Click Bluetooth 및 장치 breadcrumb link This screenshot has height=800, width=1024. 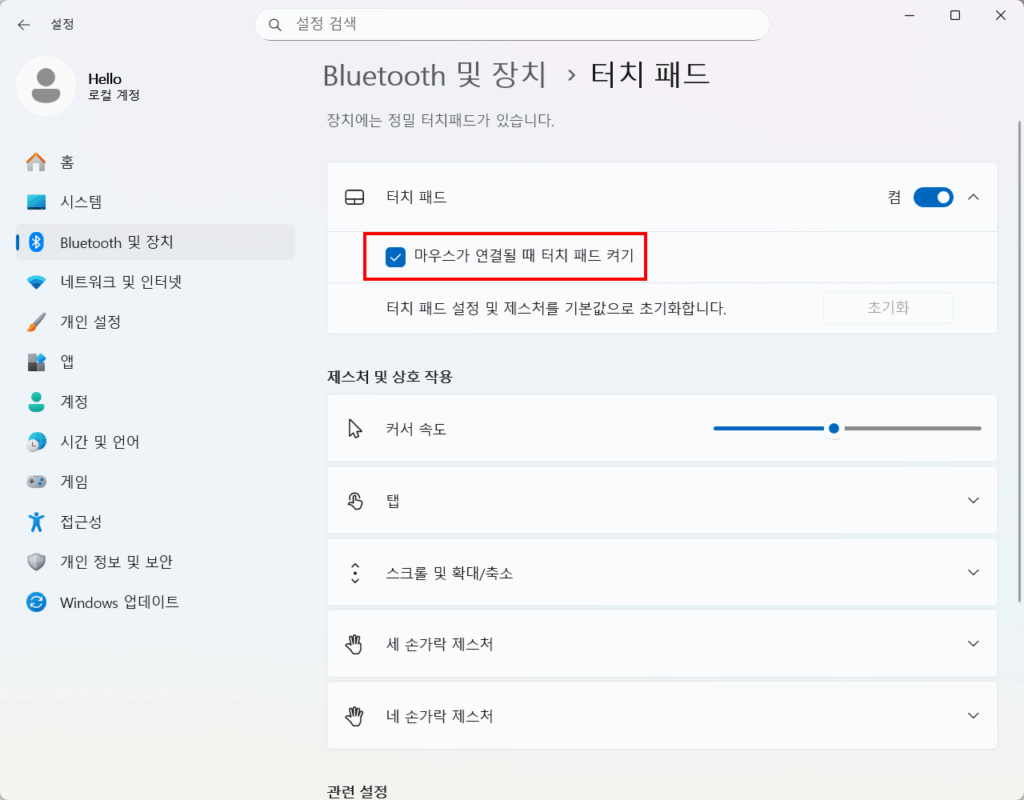[x=434, y=75]
